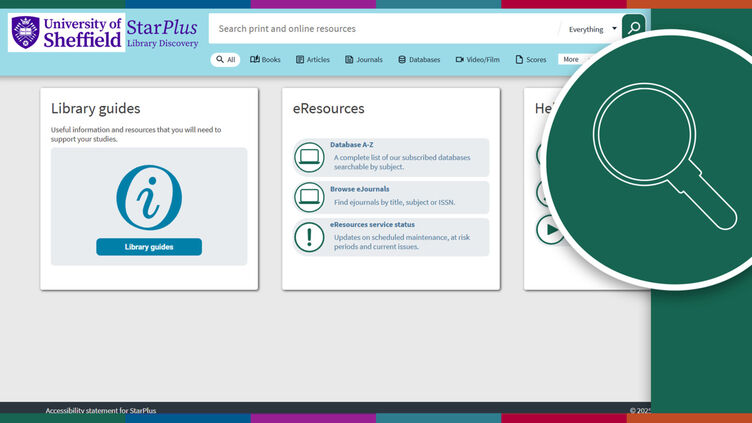Viewport: 752px width, 423px height.
Task: Choose the Databases filter
Action: point(419,60)
